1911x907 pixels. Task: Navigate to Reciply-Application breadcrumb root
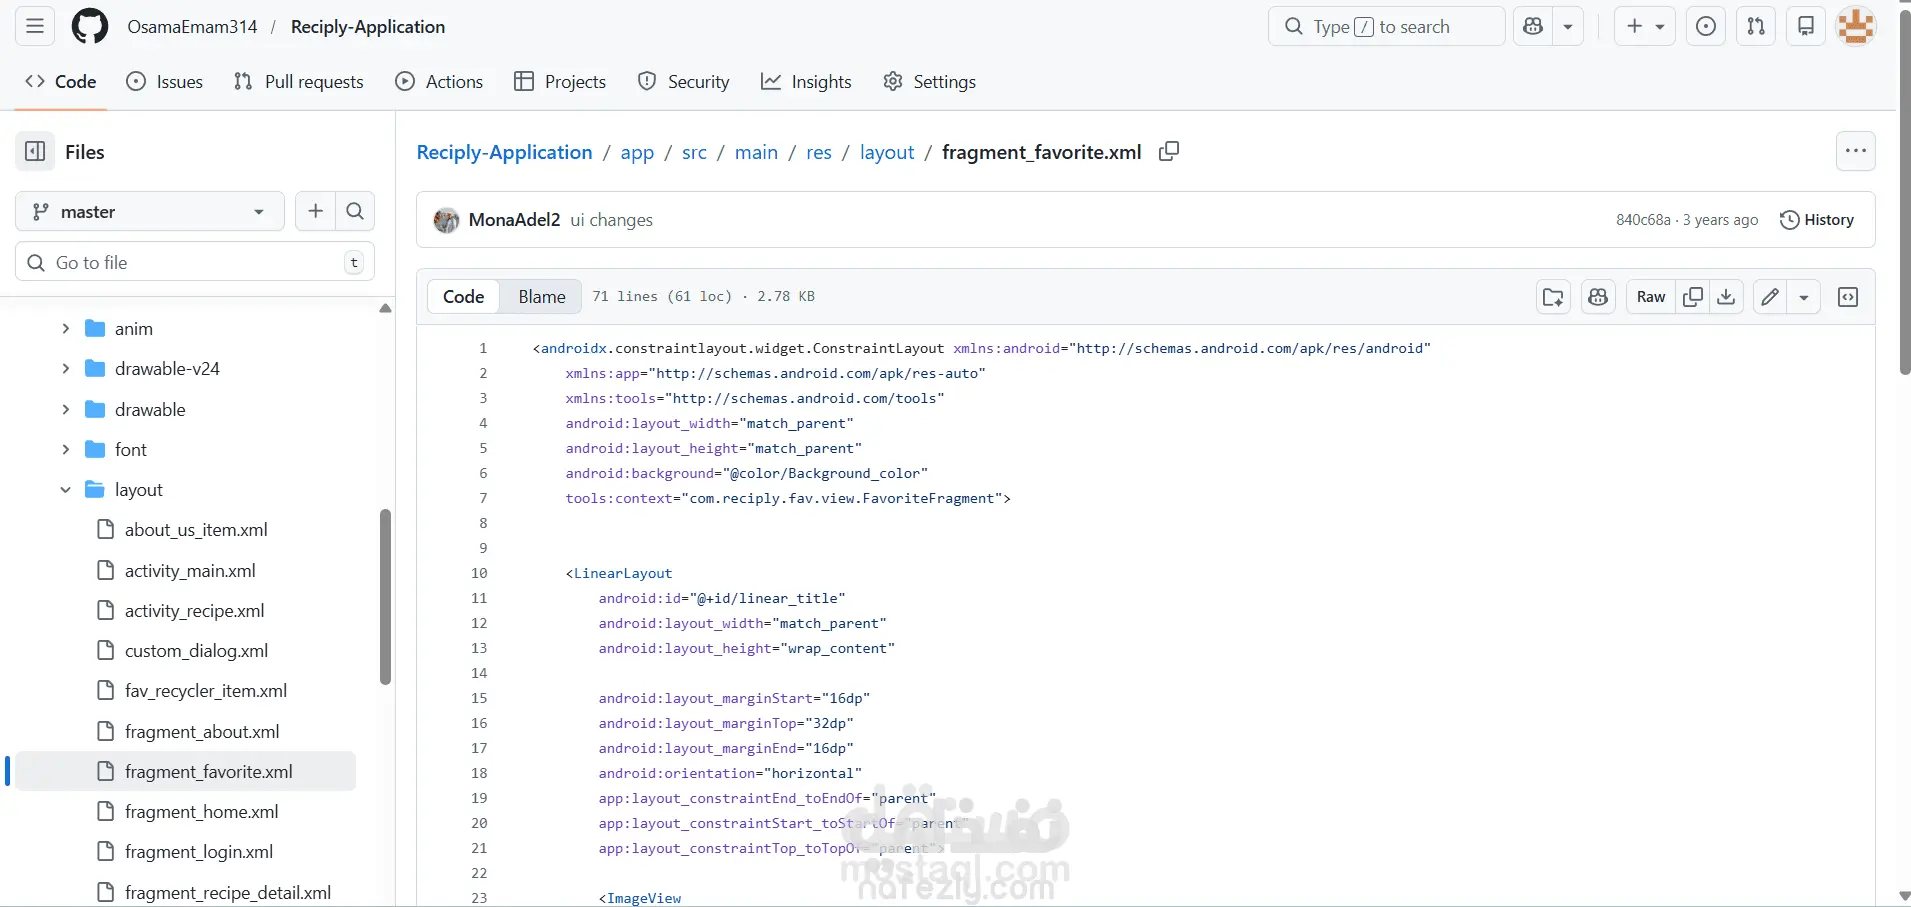(504, 152)
